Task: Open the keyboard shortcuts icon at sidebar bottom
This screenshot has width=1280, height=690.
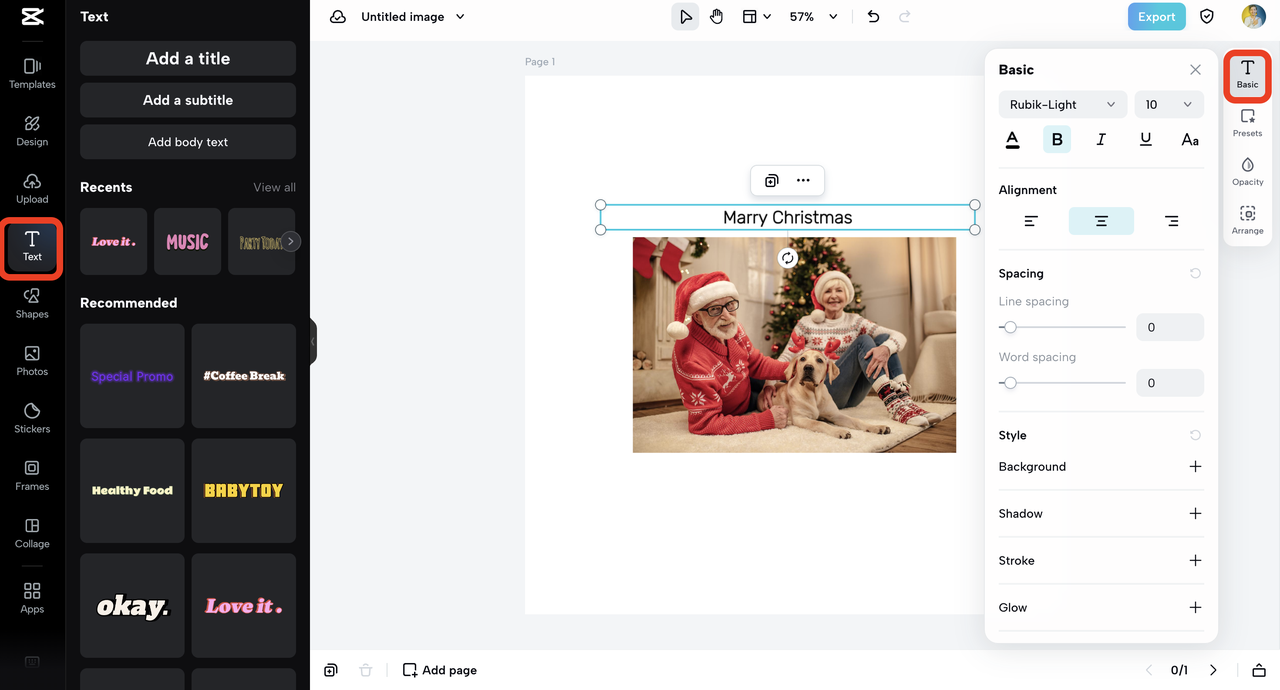Action: [32, 662]
